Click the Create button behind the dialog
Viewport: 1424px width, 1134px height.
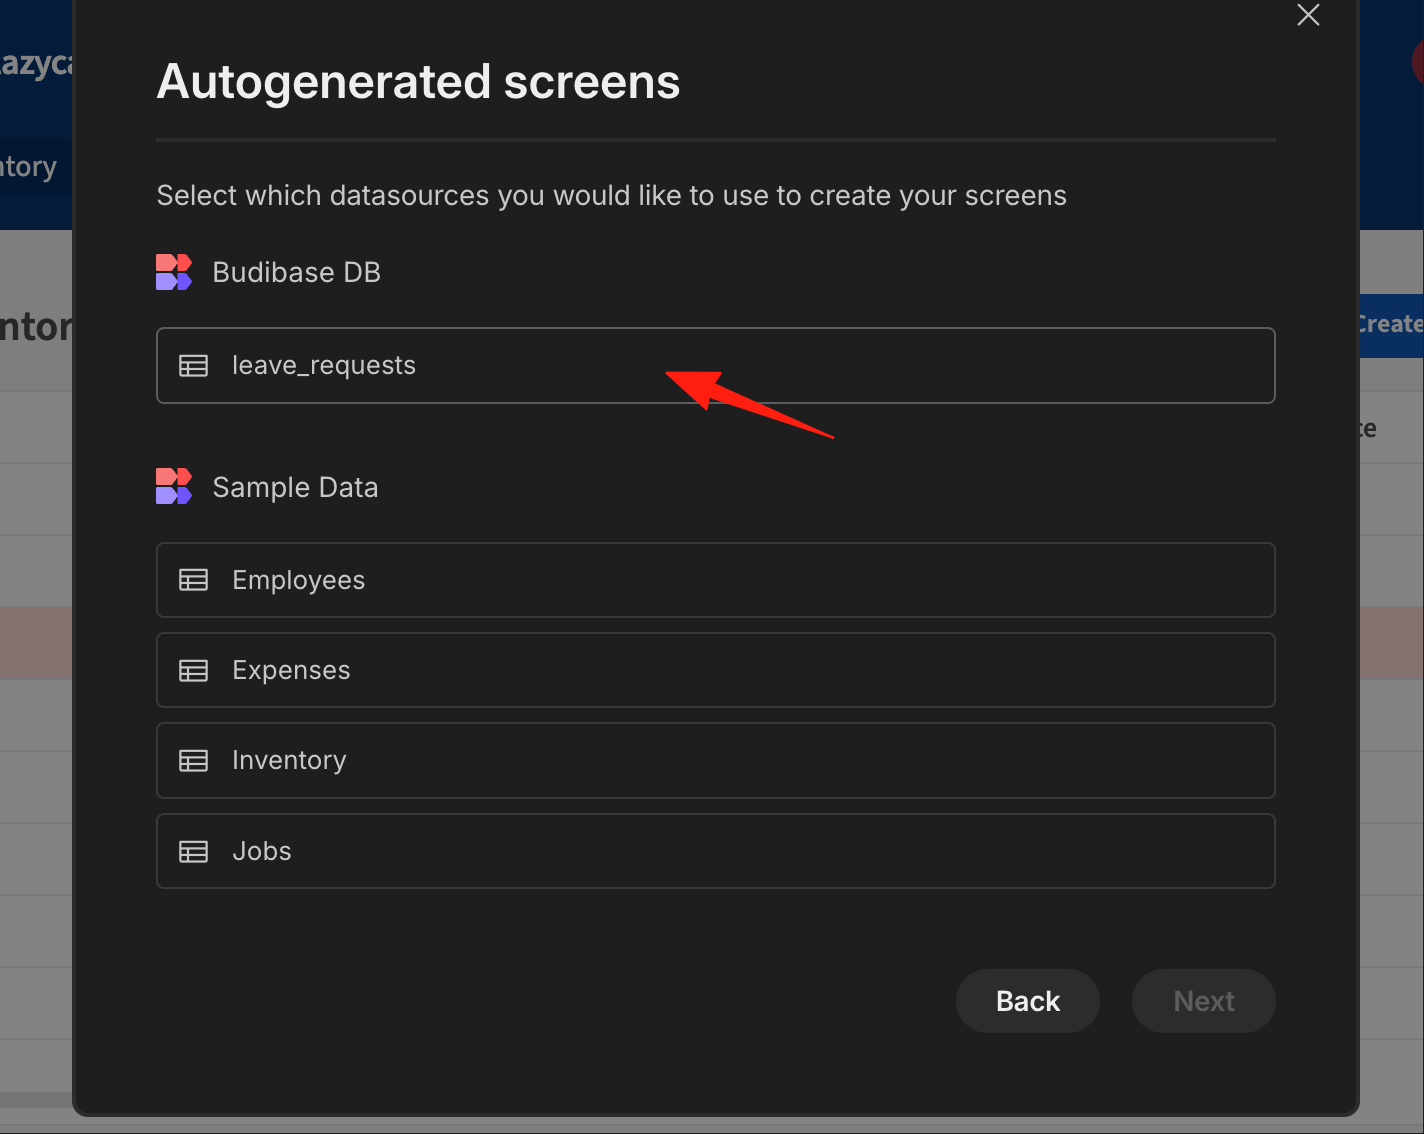click(x=1391, y=325)
